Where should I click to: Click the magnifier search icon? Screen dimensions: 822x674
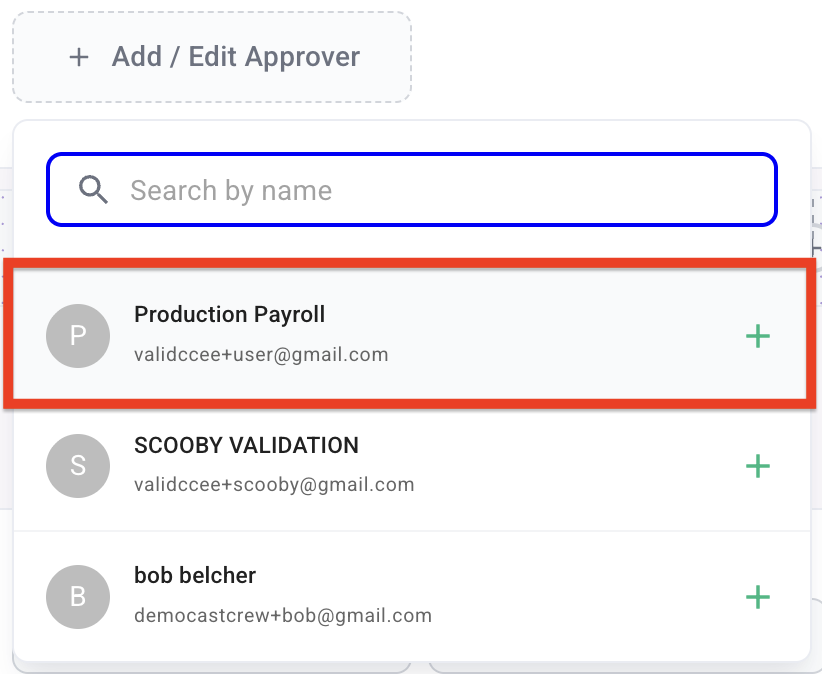click(x=93, y=189)
